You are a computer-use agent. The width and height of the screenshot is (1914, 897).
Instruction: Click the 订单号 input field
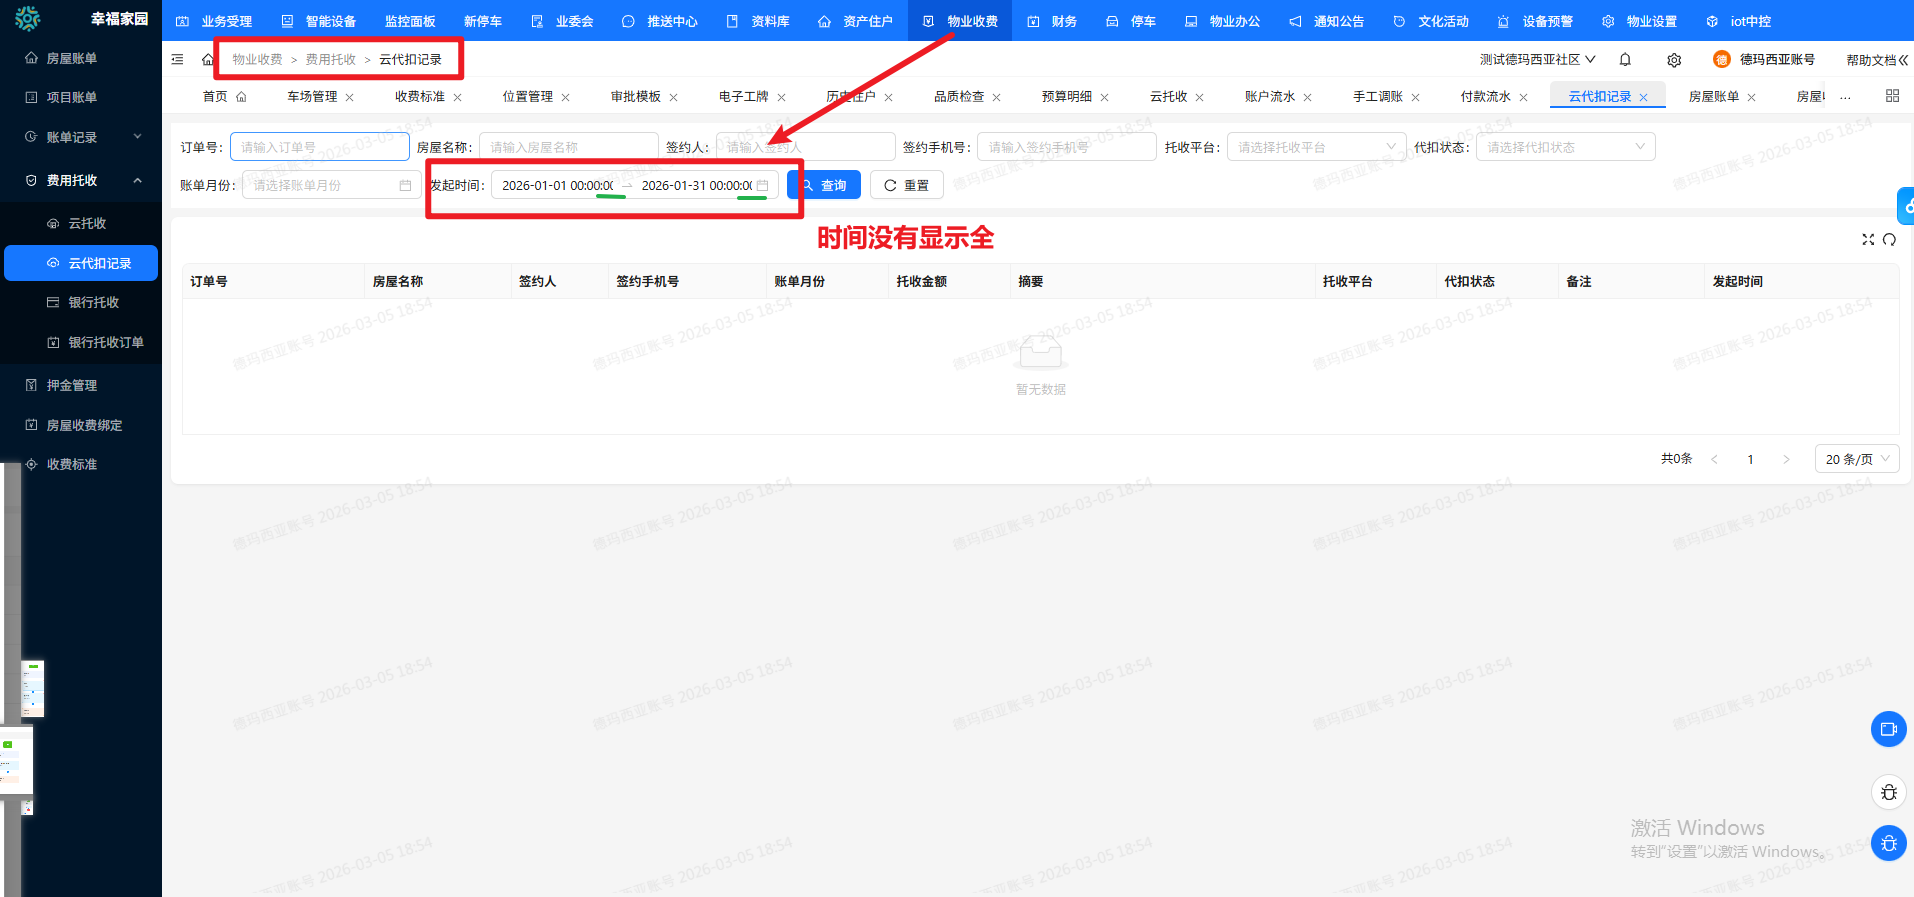point(319,147)
